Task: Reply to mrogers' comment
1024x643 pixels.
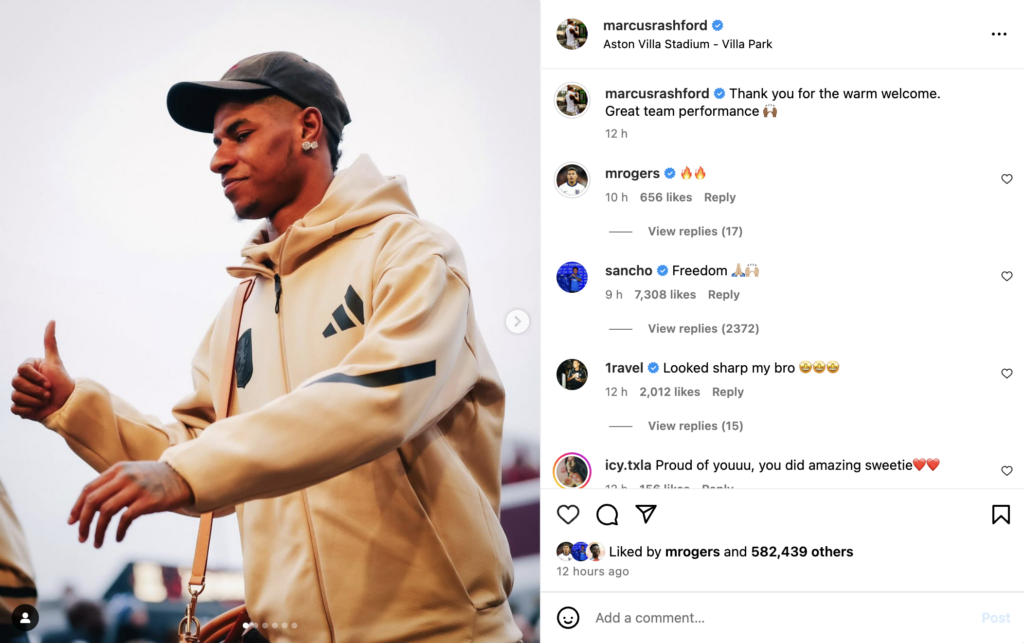Action: click(720, 197)
